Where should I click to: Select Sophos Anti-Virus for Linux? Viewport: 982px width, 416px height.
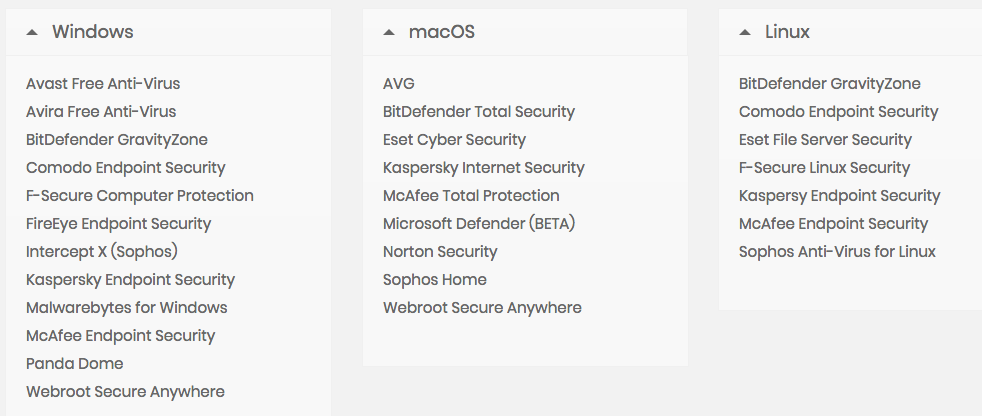point(837,252)
